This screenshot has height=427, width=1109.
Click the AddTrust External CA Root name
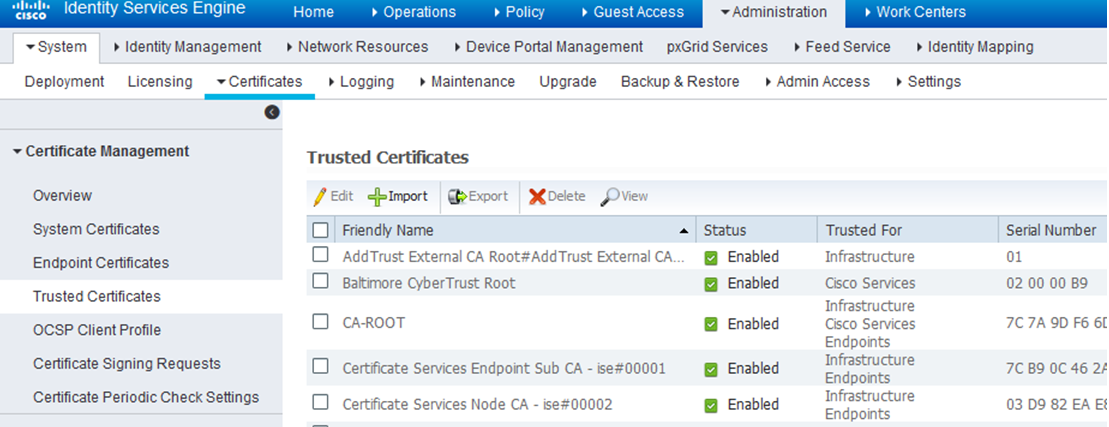point(513,257)
